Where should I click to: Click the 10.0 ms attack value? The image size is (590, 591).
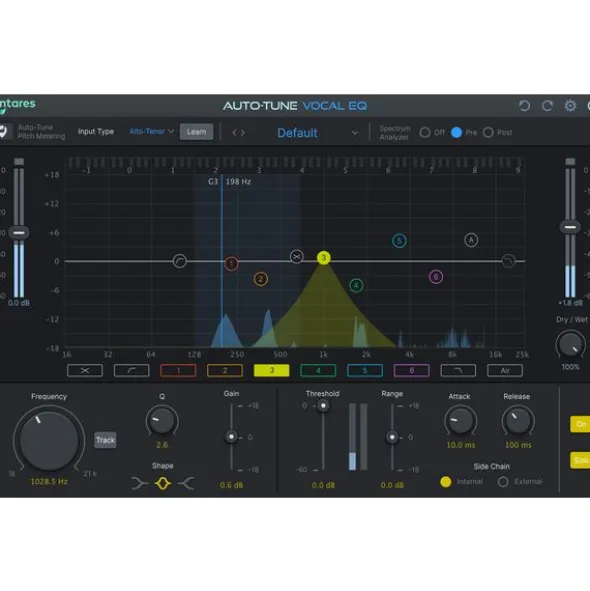460,445
